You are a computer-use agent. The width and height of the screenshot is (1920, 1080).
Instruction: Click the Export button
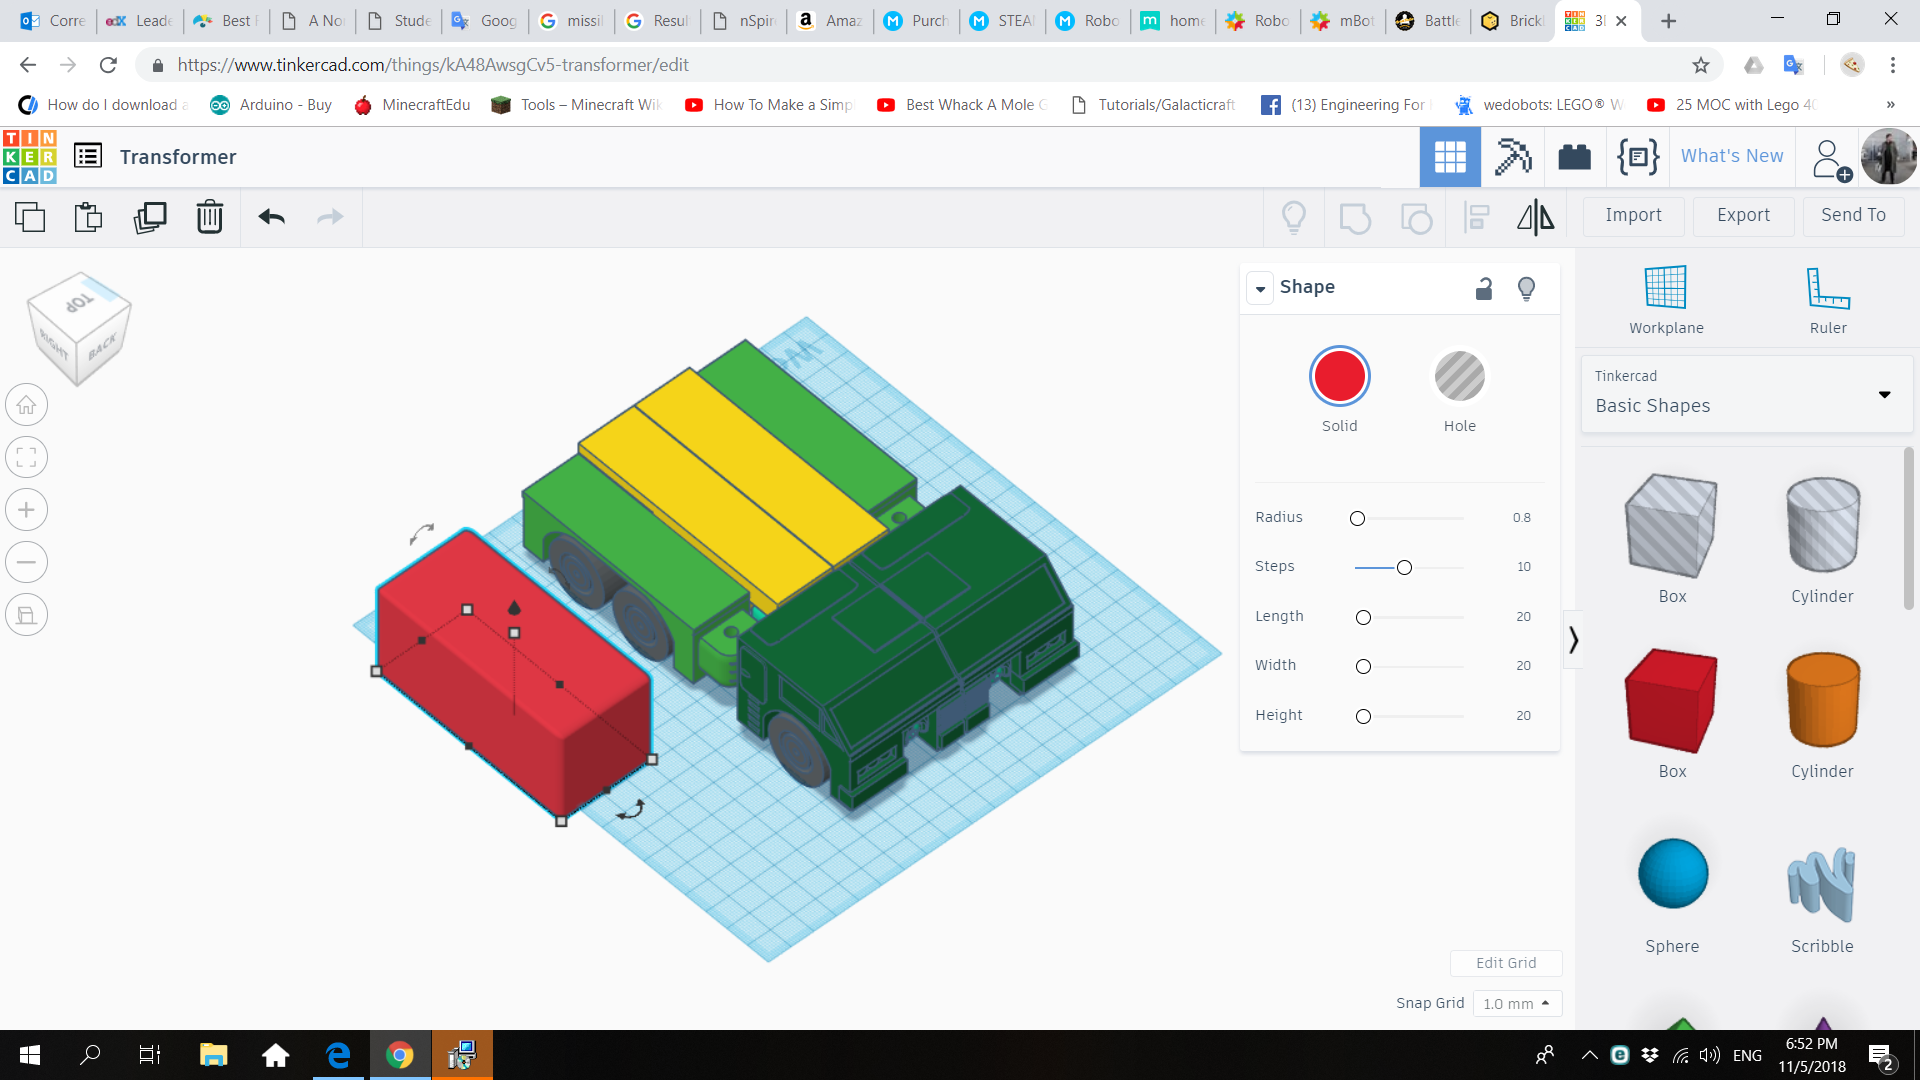(1742, 215)
